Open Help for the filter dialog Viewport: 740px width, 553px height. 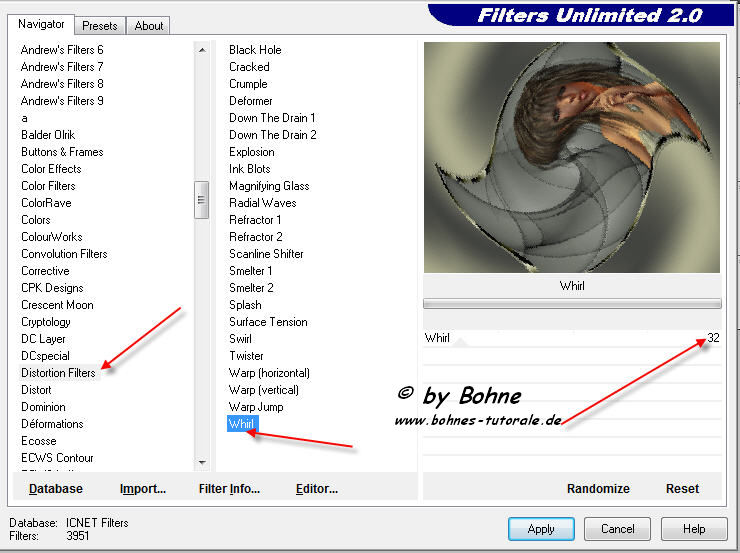click(694, 529)
